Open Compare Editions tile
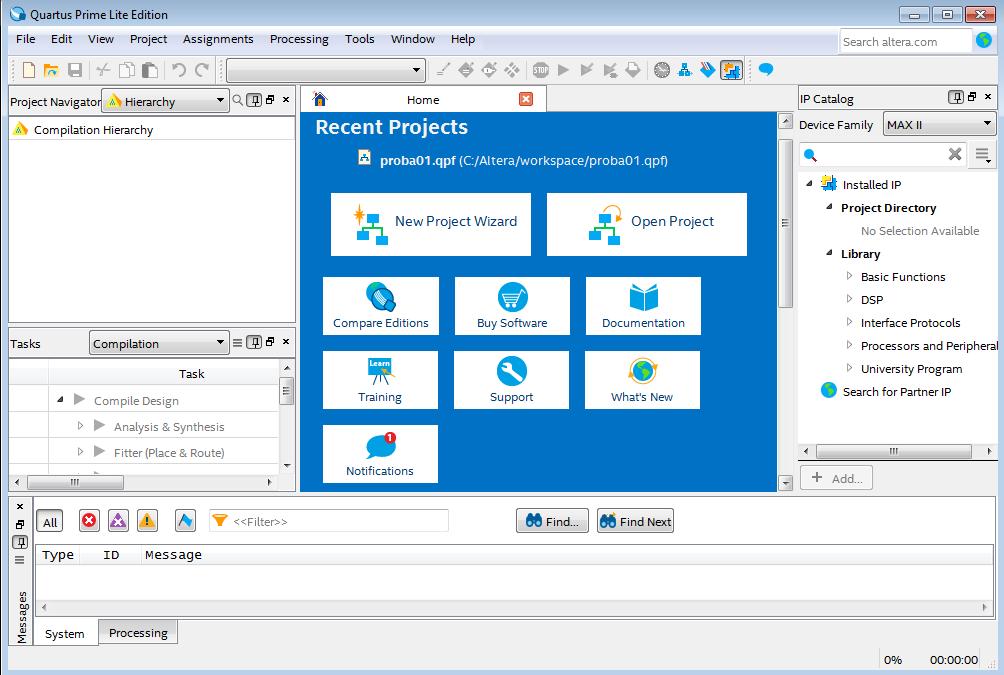Screen dimensions: 1004x675 381,306
